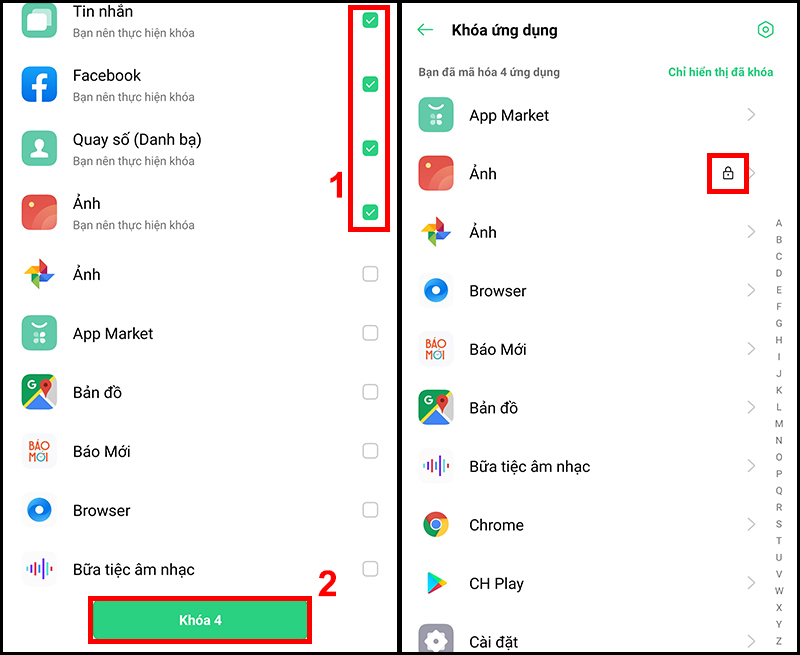Viewport: 800px width, 655px height.
Task: Open app lock settings hexagon icon
Action: pos(765,30)
